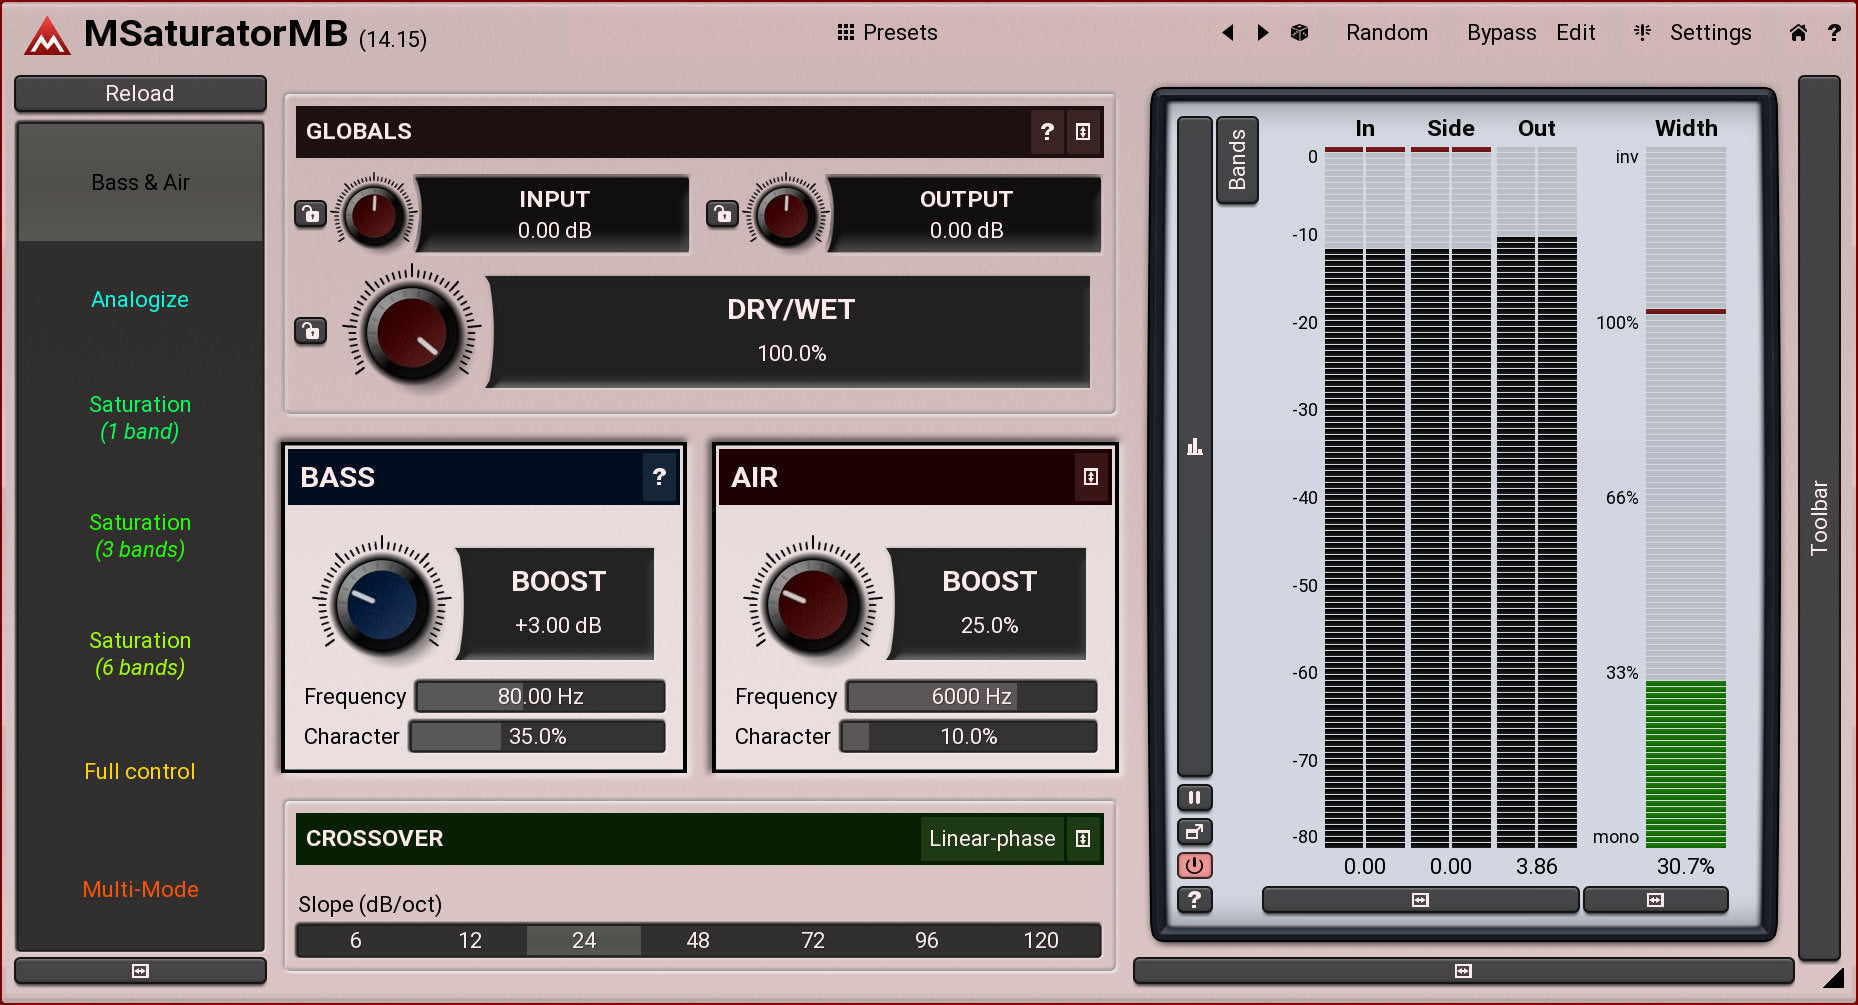Pause the meter display
The height and width of the screenshot is (1005, 1858).
pos(1194,798)
